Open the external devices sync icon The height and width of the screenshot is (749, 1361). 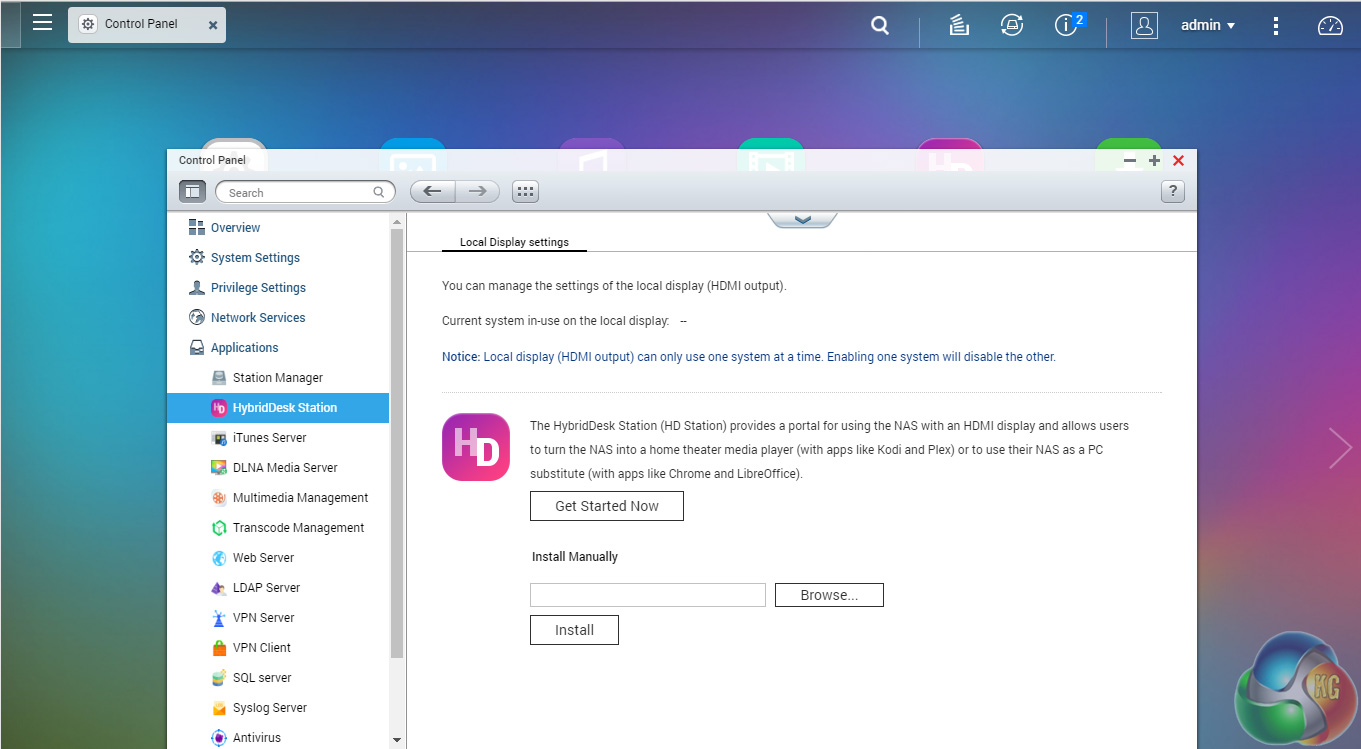point(1012,26)
